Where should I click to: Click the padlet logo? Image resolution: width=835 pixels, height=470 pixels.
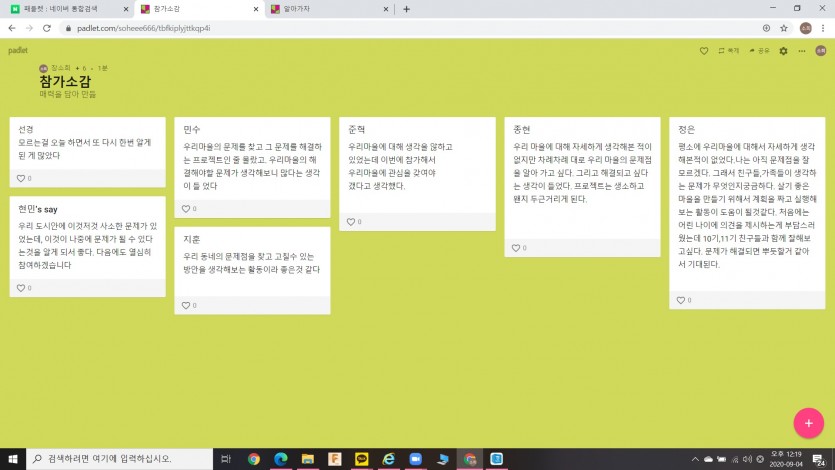18,49
